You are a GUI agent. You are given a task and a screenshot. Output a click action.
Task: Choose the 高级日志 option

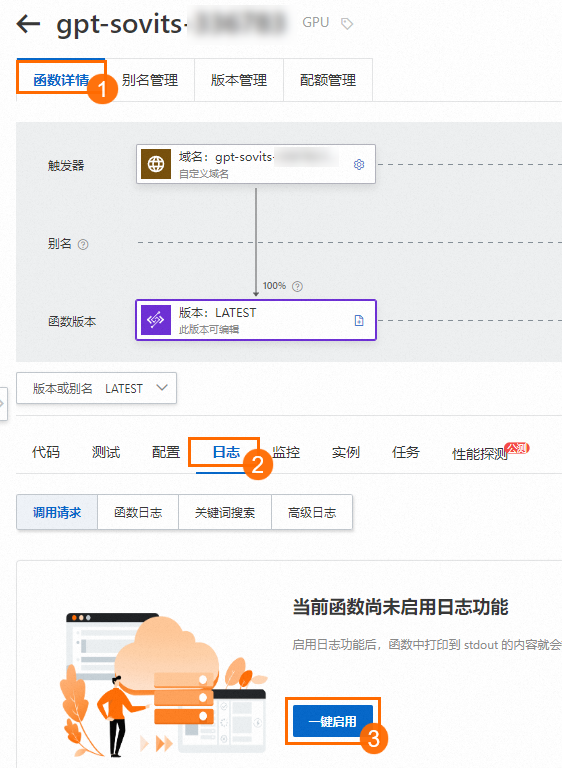coord(312,513)
